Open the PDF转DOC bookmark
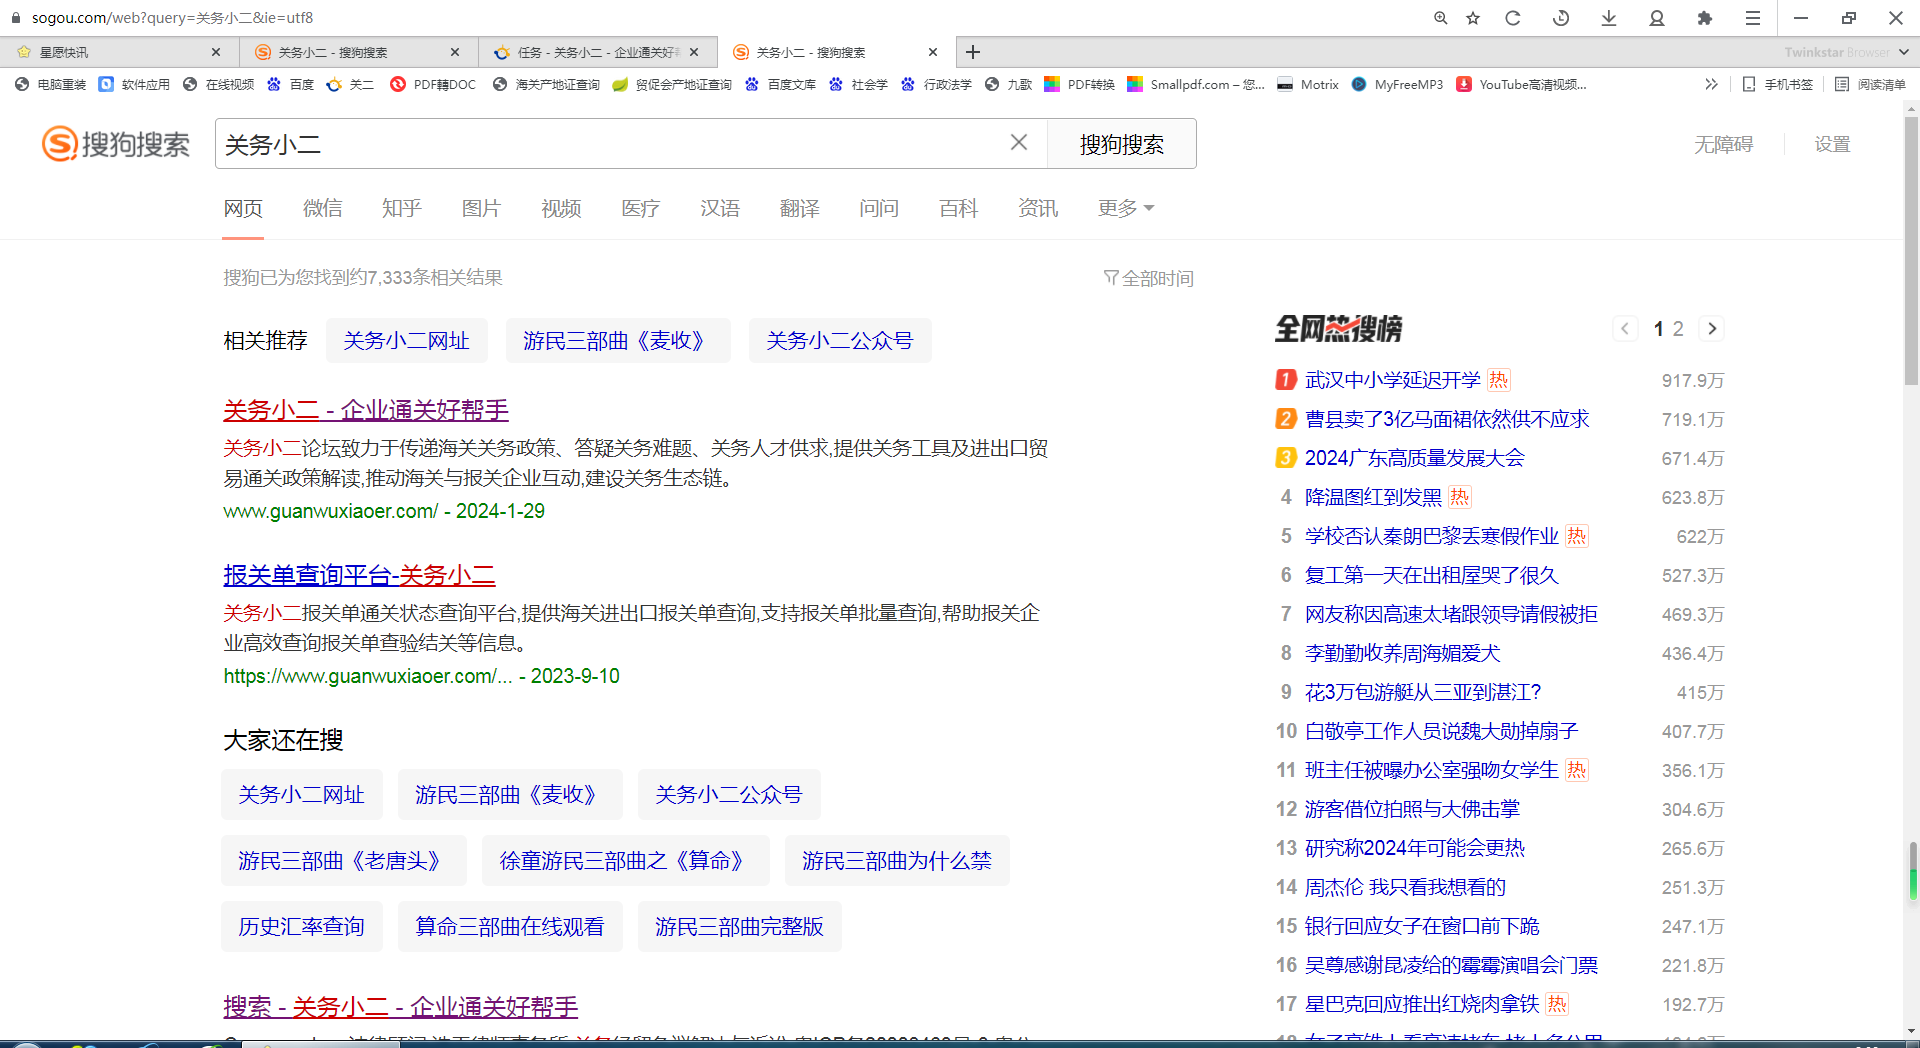Image resolution: width=1920 pixels, height=1048 pixels. [x=433, y=85]
